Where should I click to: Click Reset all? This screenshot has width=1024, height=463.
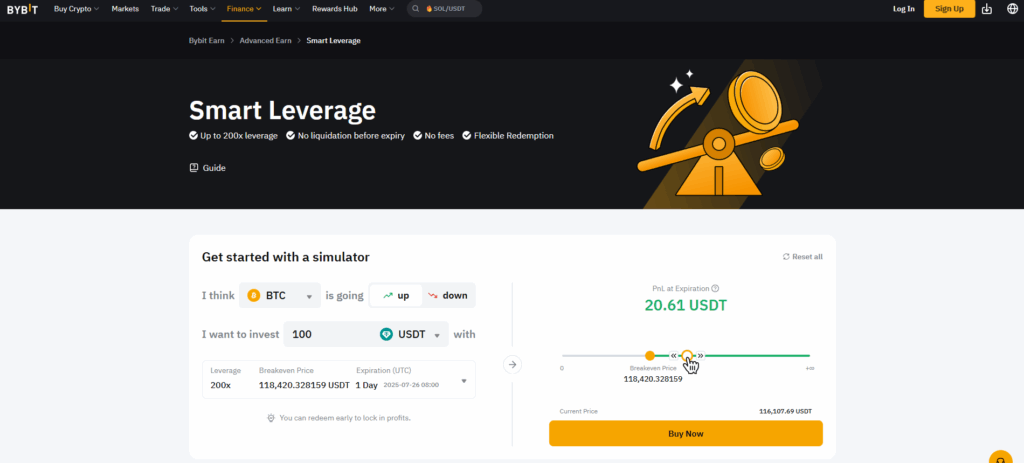[803, 257]
